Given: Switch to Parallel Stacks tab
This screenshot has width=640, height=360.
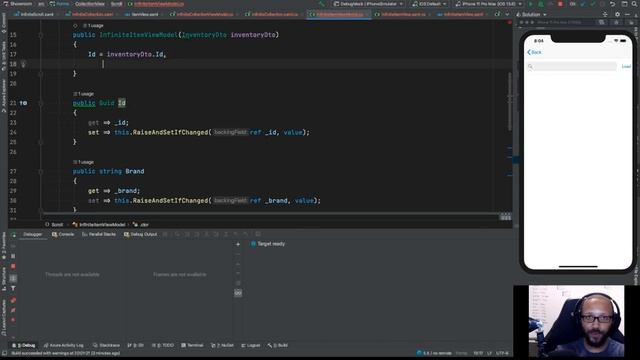Looking at the screenshot, I should click(x=99, y=234).
